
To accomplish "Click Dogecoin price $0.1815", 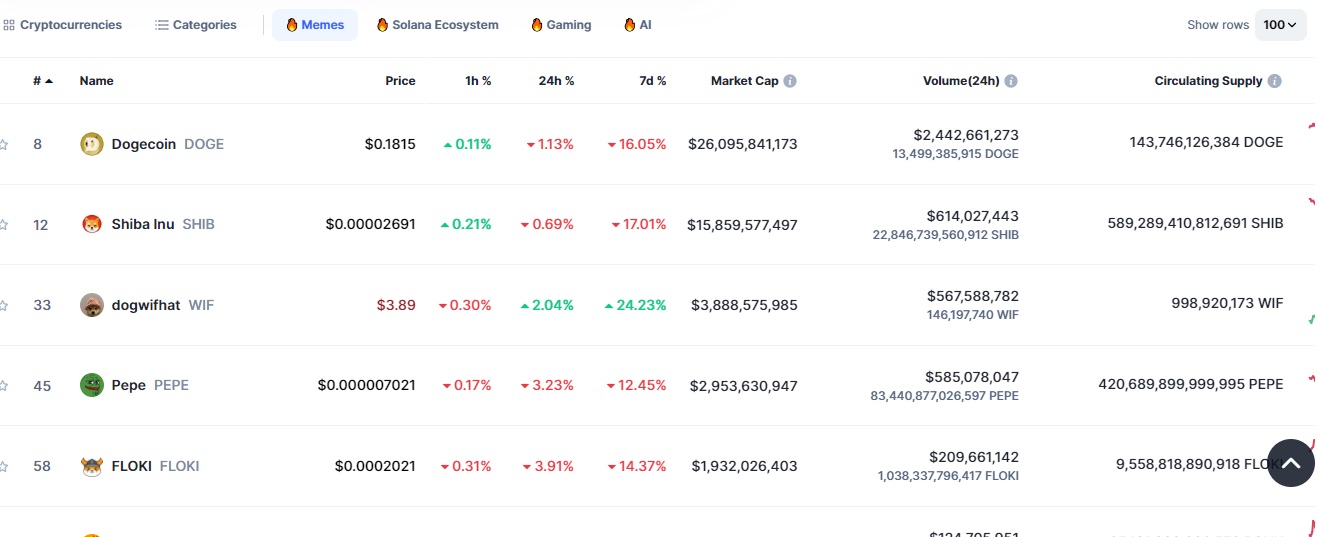I will (390, 144).
